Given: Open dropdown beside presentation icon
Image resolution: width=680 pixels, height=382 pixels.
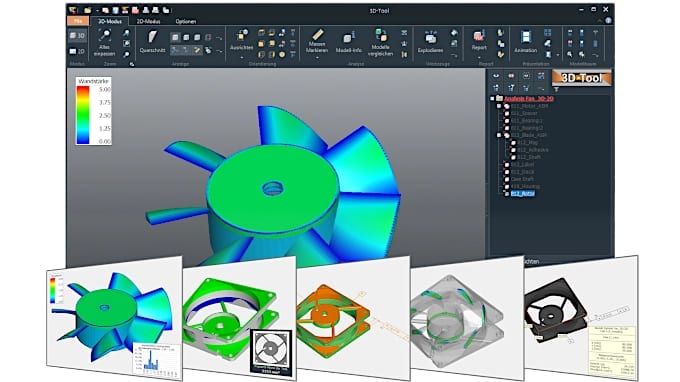Looking at the screenshot, I should (x=558, y=55).
